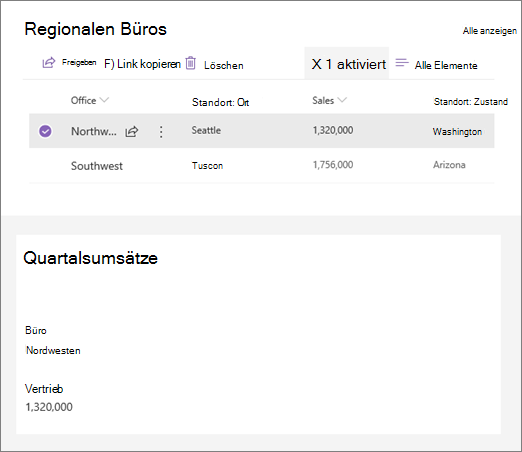Click the X to clear the 1 aktiviert selection

(317, 64)
